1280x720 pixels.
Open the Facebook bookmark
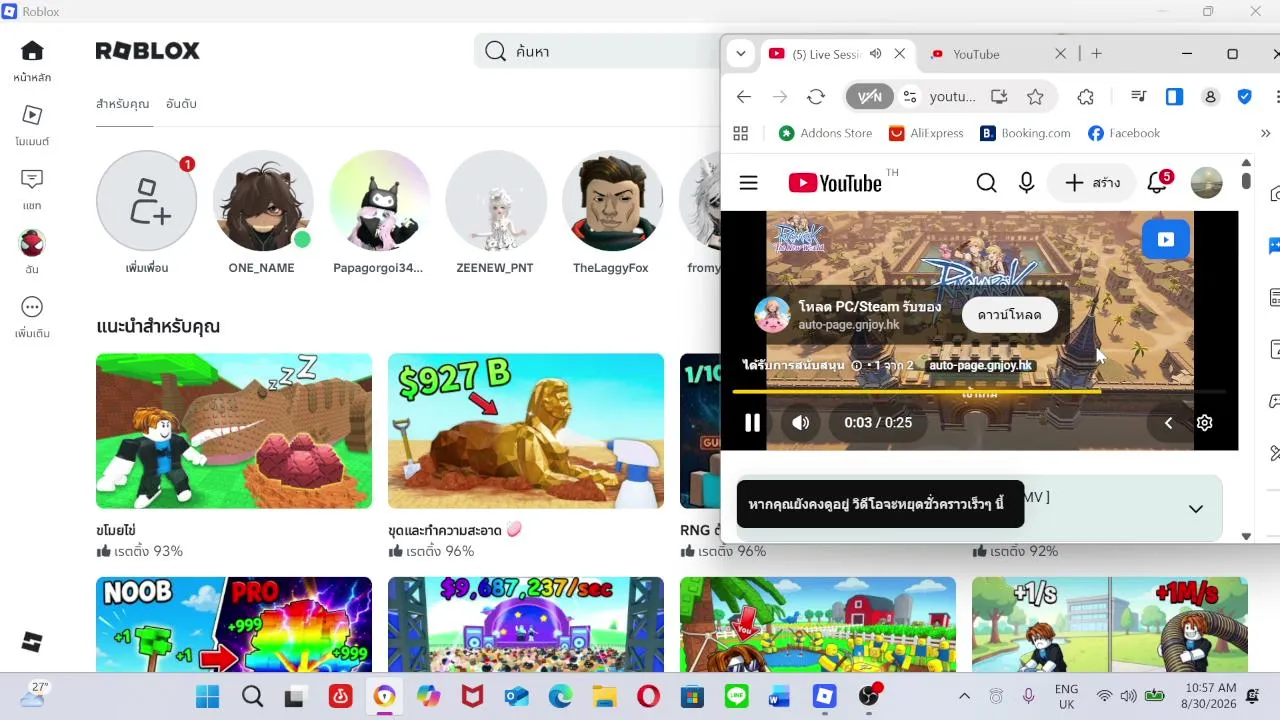point(1124,133)
